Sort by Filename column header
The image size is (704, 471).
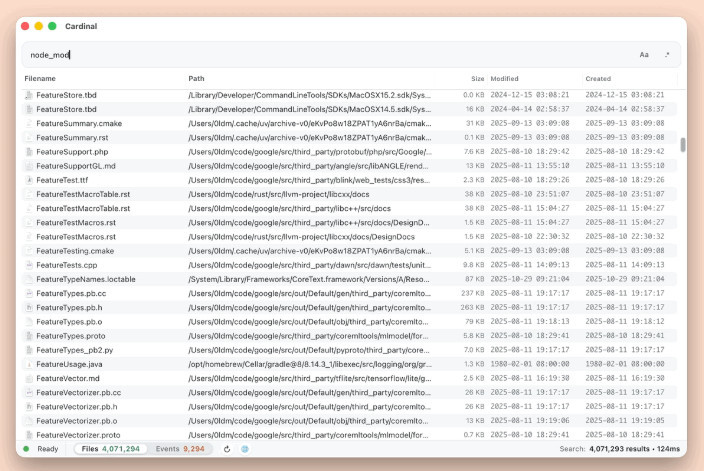click(40, 79)
